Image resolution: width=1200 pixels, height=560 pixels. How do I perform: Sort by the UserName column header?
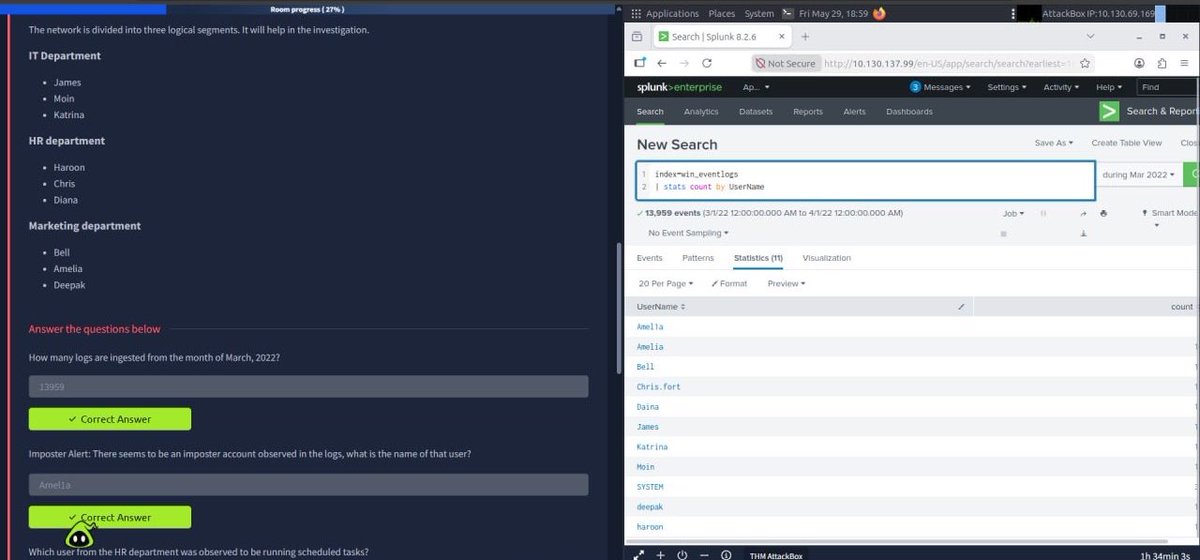[x=661, y=306]
